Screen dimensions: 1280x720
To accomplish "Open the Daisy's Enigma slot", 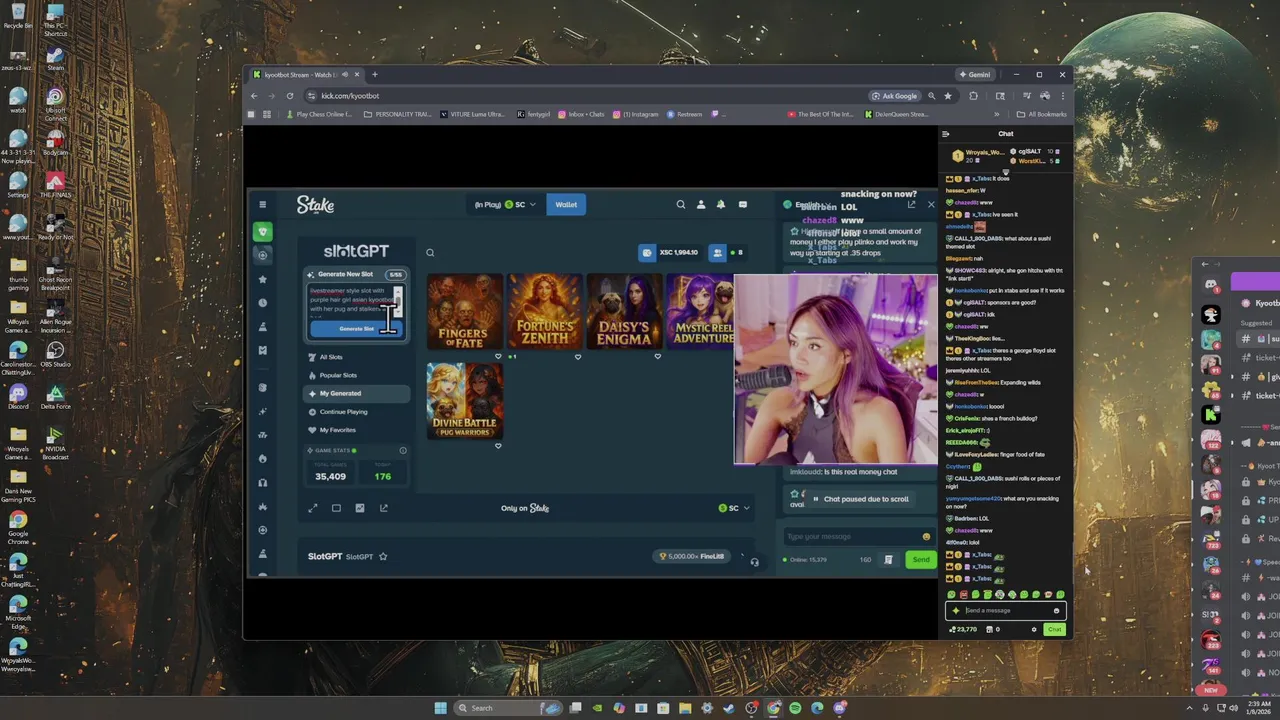I will pyautogui.click(x=624, y=312).
